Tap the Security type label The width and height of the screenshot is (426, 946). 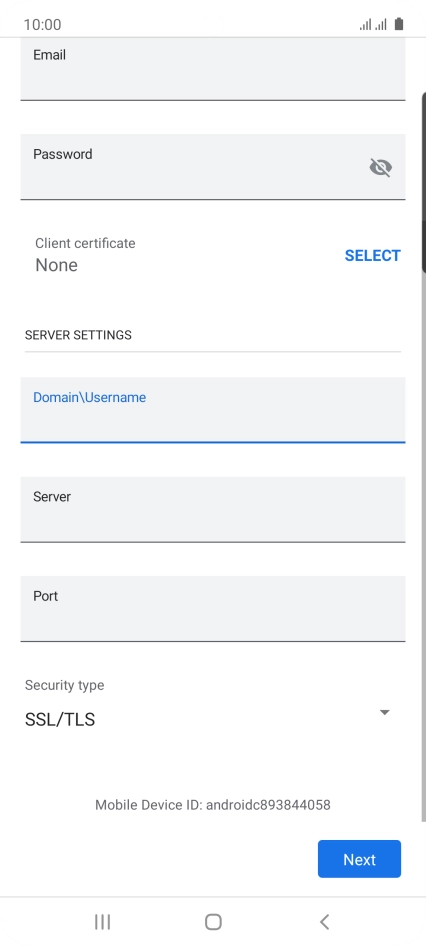coord(65,685)
